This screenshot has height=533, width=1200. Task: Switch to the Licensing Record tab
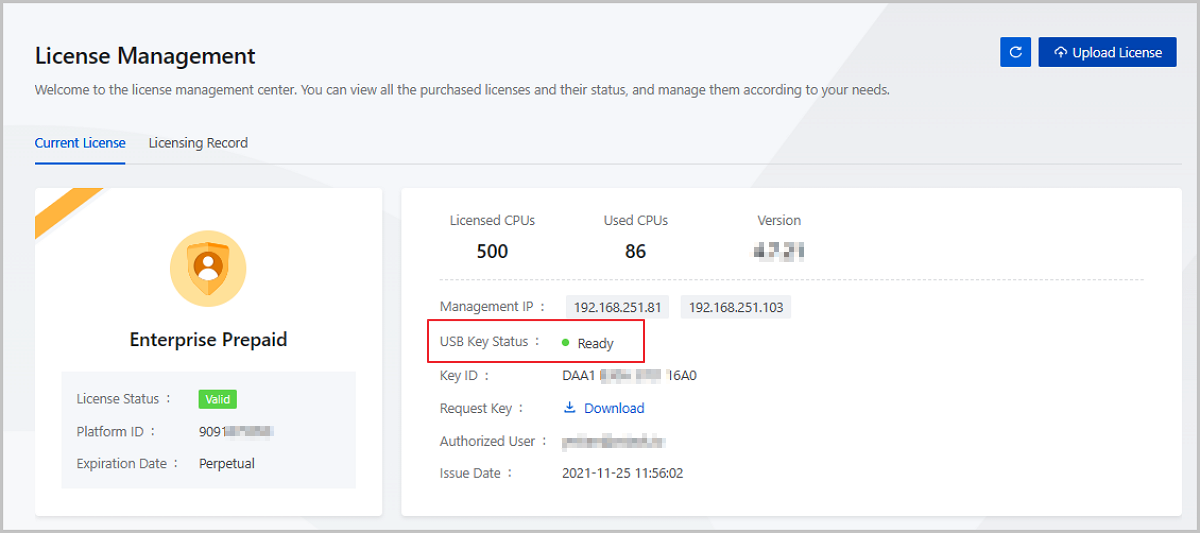198,143
